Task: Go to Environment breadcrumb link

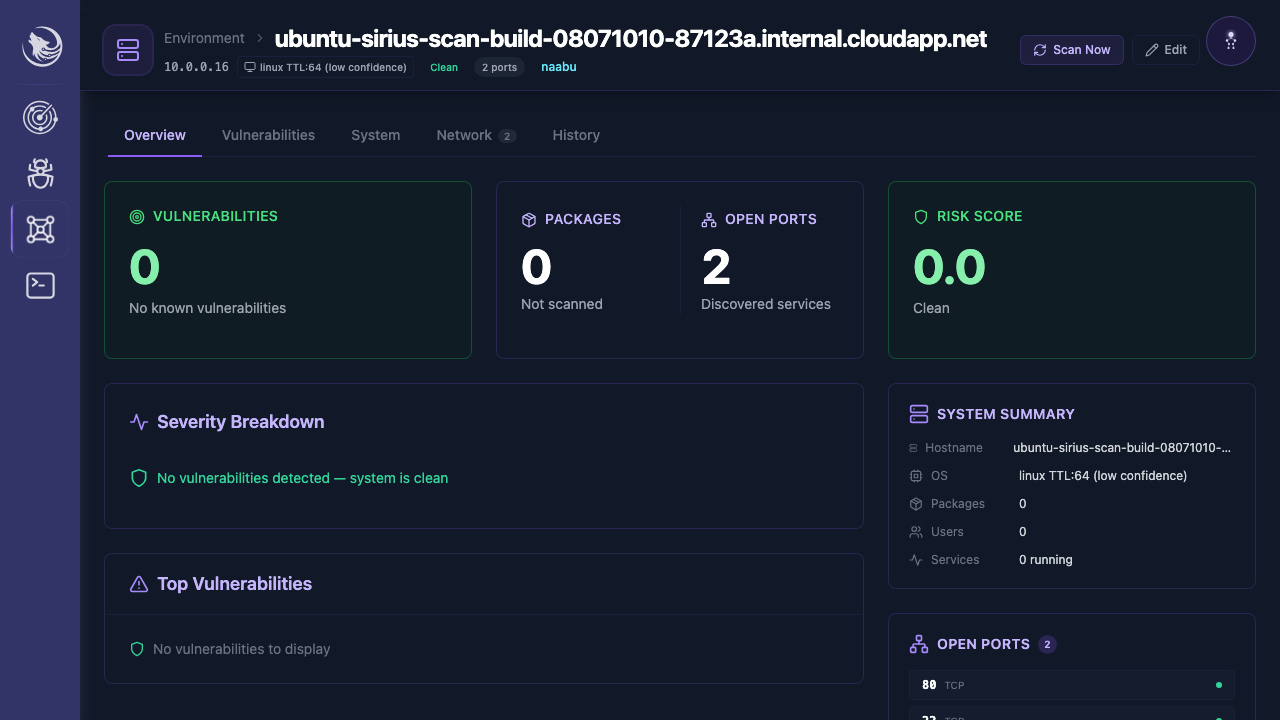Action: tap(204, 38)
